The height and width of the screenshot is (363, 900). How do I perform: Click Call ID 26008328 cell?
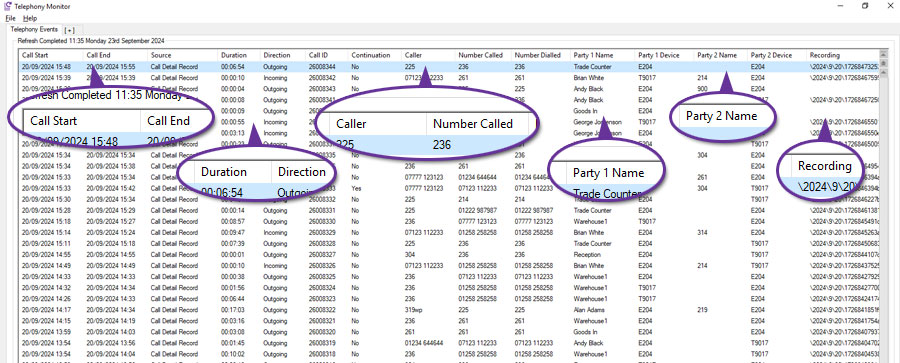coord(322,244)
